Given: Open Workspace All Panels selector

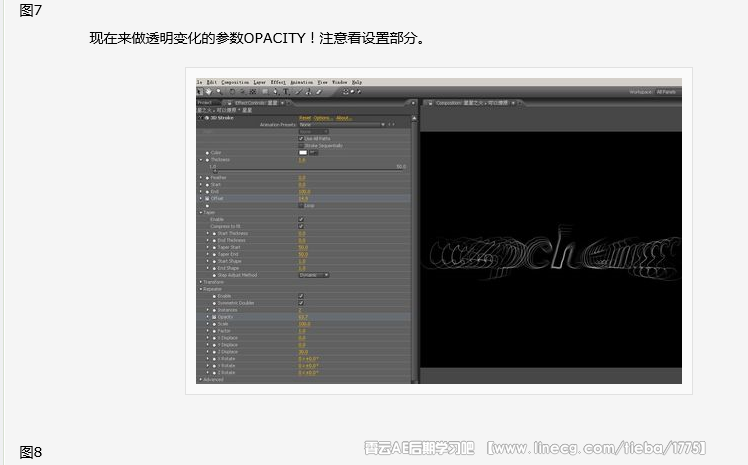Looking at the screenshot, I should click(x=666, y=92).
